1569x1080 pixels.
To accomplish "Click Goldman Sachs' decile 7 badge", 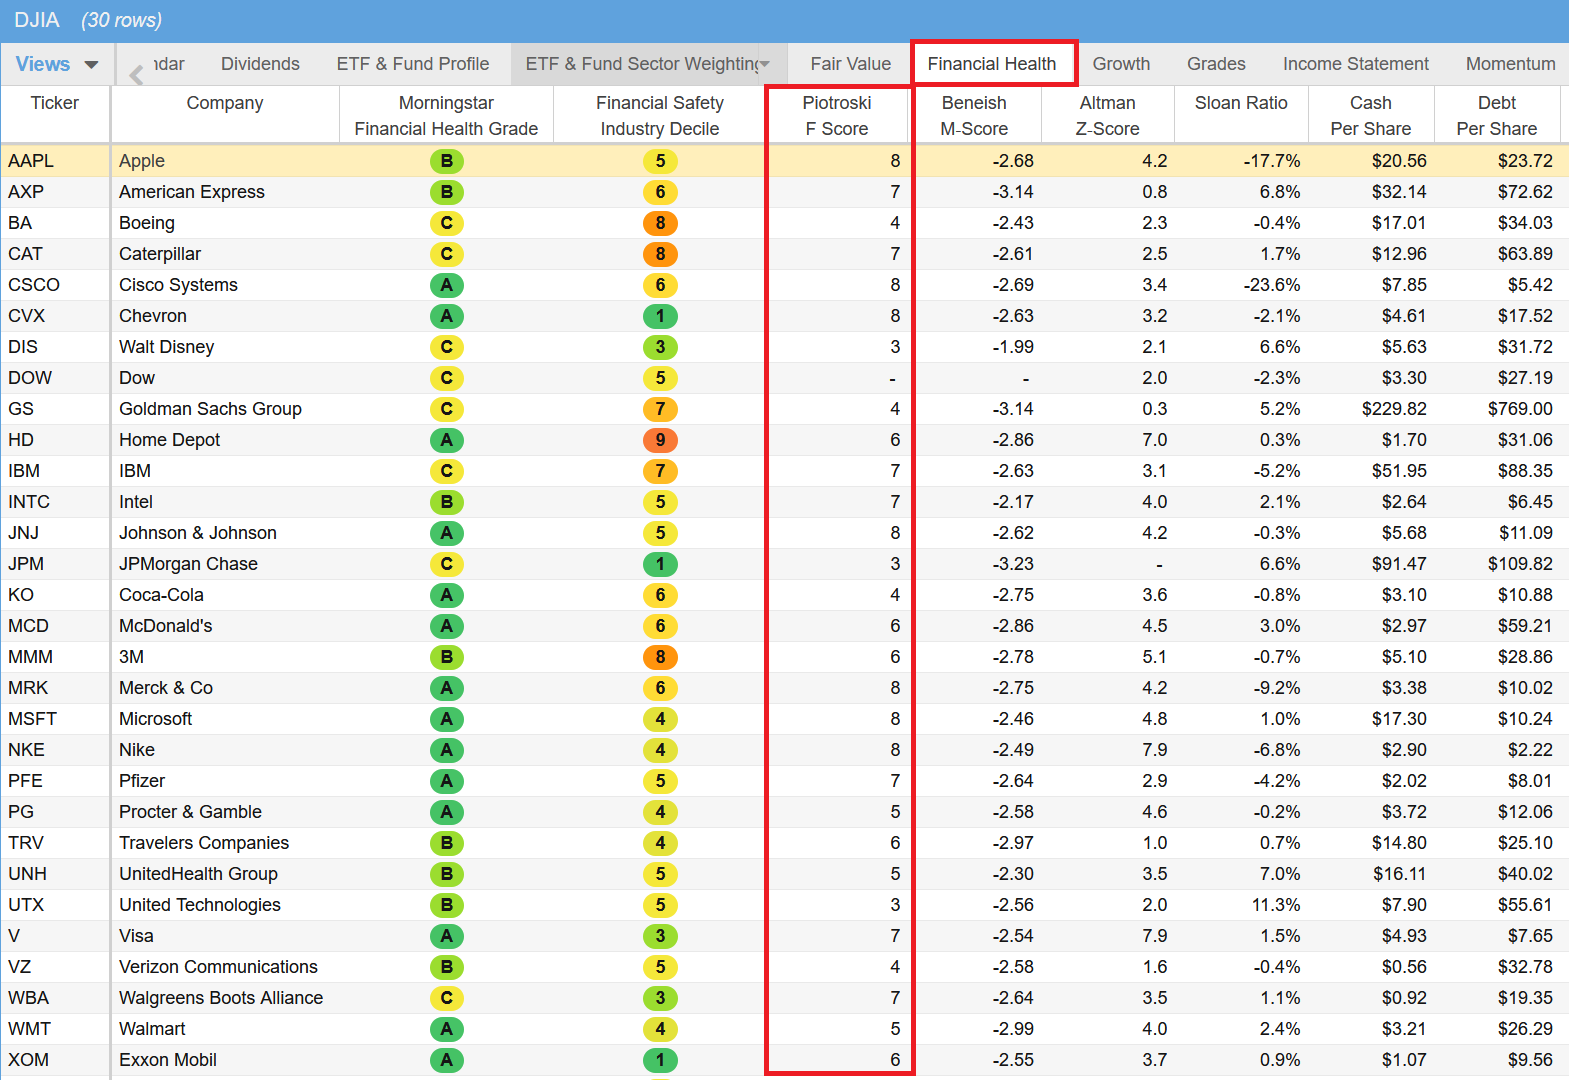I will (660, 409).
